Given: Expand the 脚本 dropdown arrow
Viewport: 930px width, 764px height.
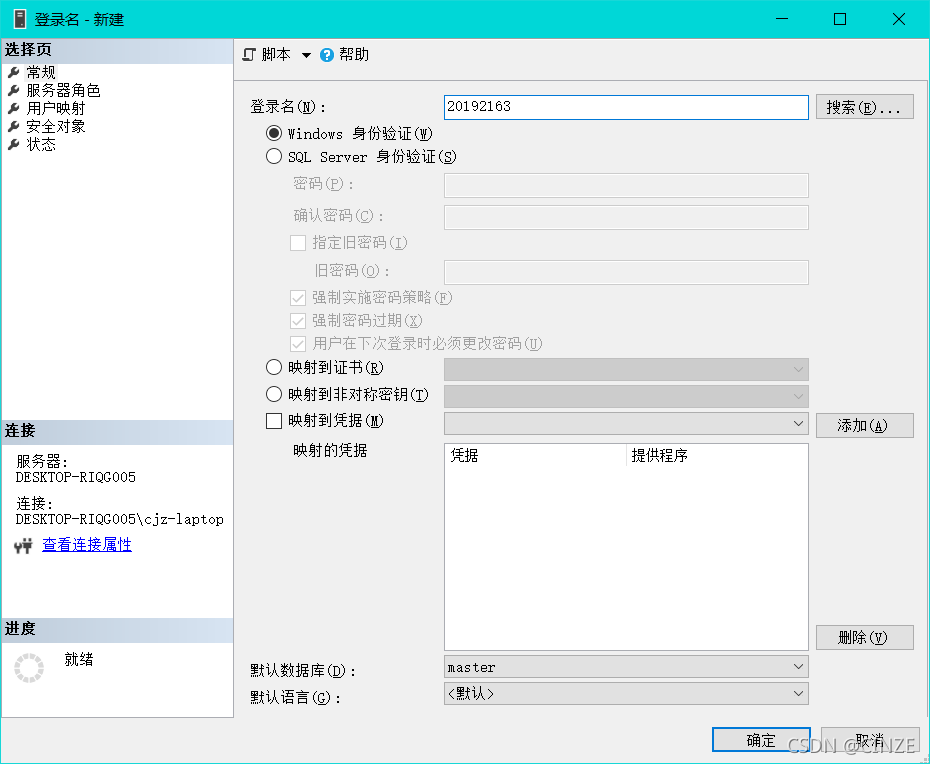Looking at the screenshot, I should tap(306, 55).
